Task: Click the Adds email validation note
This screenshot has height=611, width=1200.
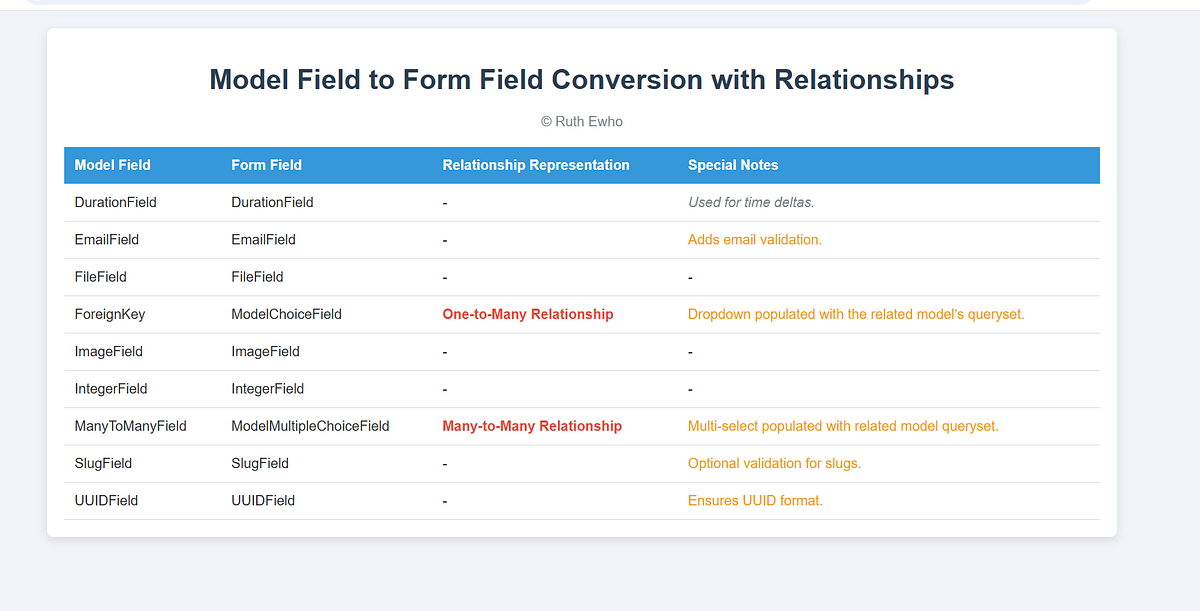Action: click(755, 239)
